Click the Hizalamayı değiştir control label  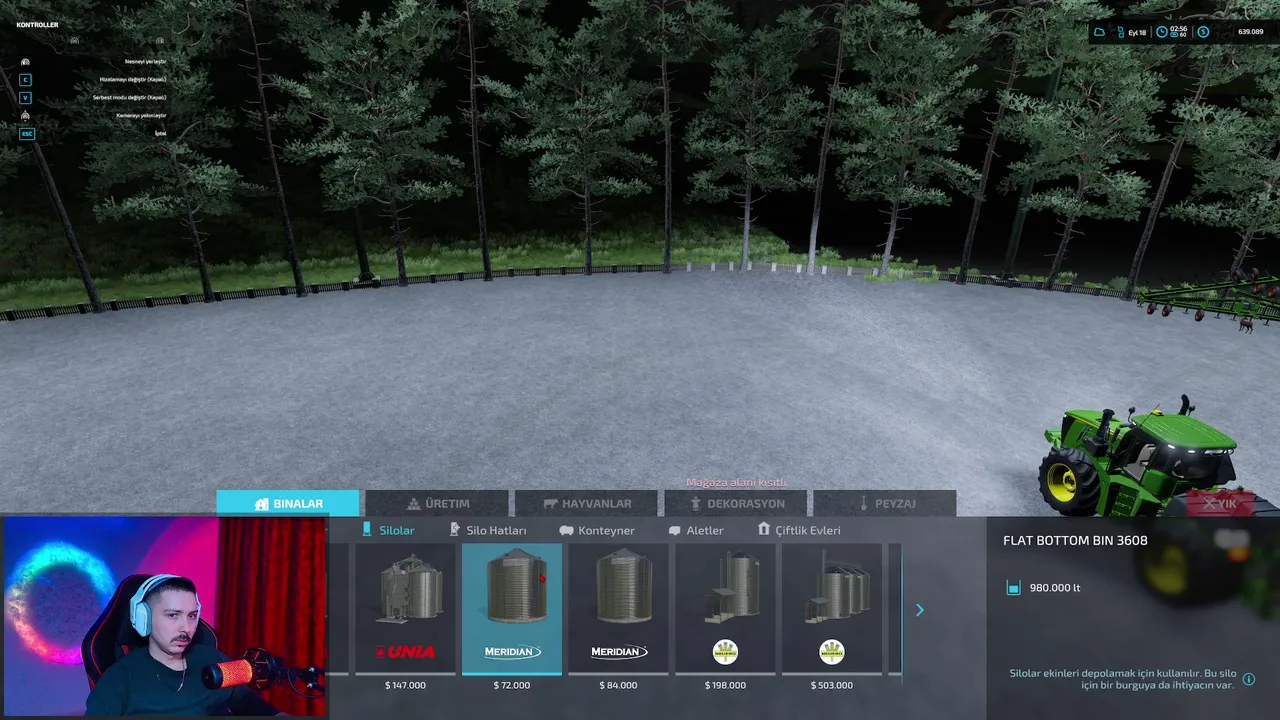133,79
